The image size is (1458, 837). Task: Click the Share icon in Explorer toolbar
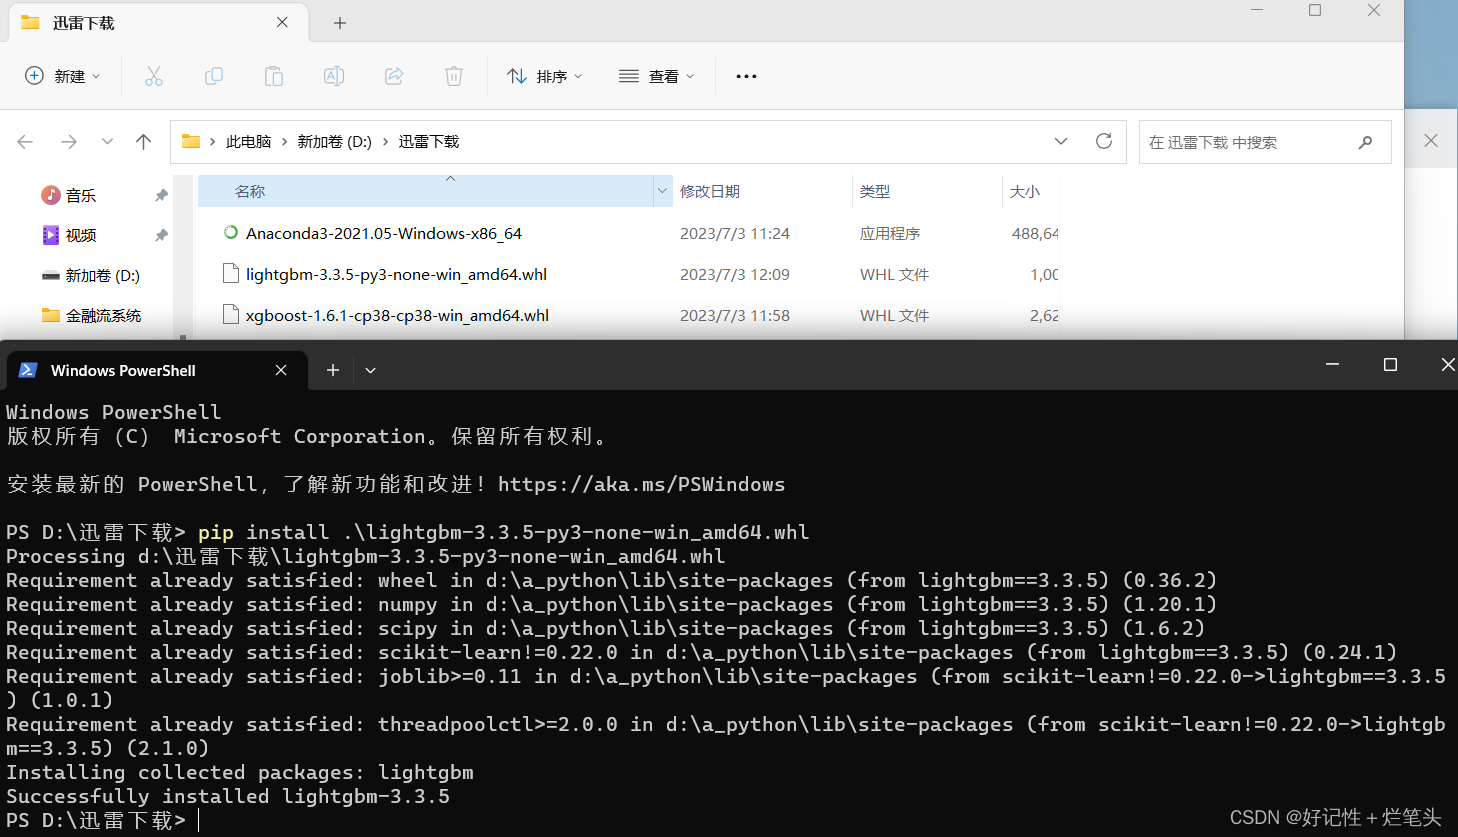pyautogui.click(x=394, y=76)
